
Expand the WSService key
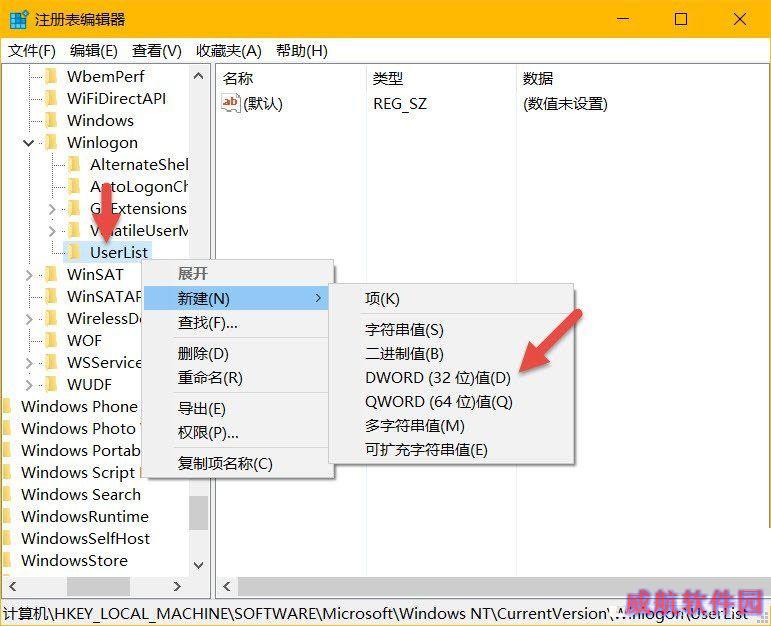pyautogui.click(x=29, y=363)
